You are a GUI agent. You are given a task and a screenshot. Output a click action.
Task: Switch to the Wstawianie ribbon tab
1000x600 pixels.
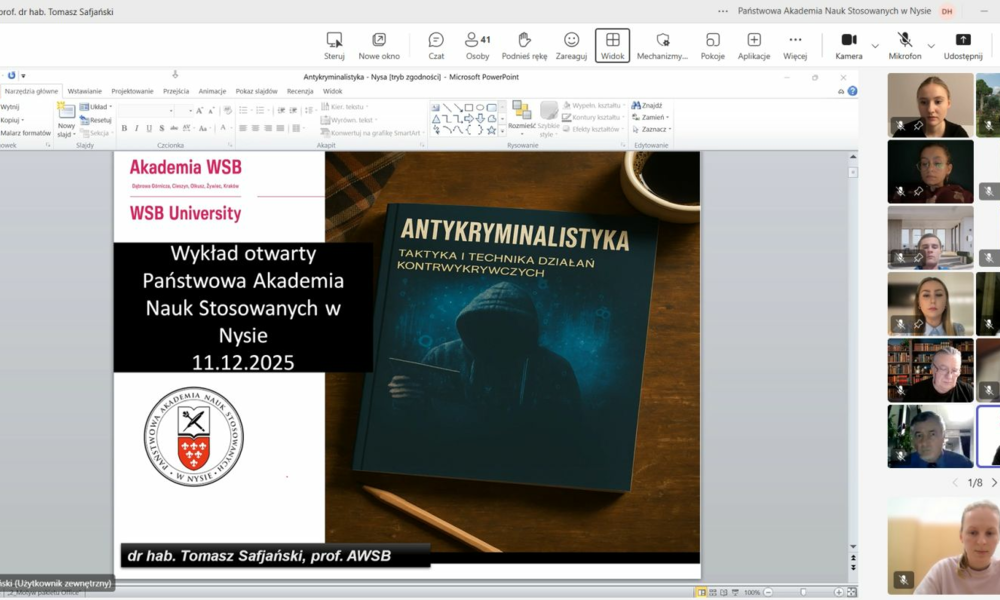85,90
